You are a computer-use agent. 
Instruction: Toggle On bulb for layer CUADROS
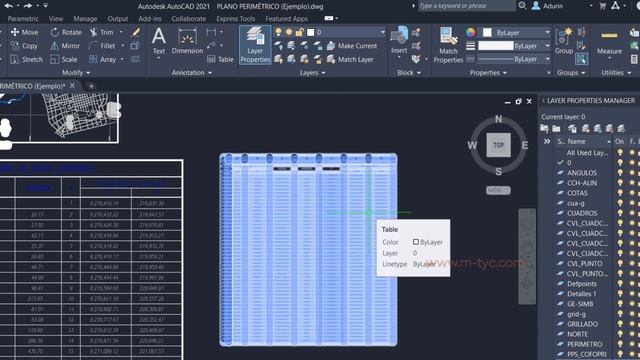pyautogui.click(x=620, y=213)
